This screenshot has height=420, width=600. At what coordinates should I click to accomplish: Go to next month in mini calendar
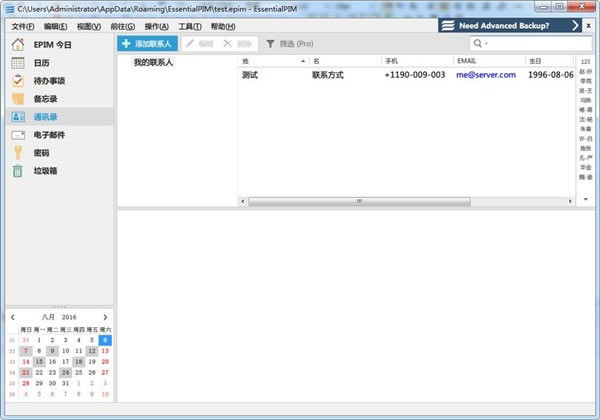[105, 317]
